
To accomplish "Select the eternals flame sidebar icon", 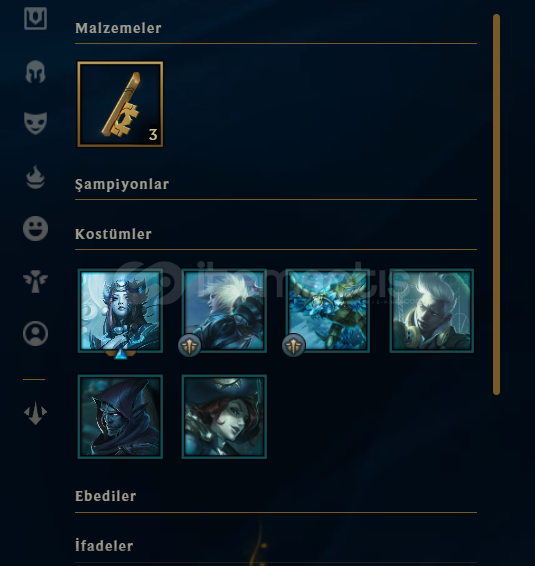I will pos(35,177).
